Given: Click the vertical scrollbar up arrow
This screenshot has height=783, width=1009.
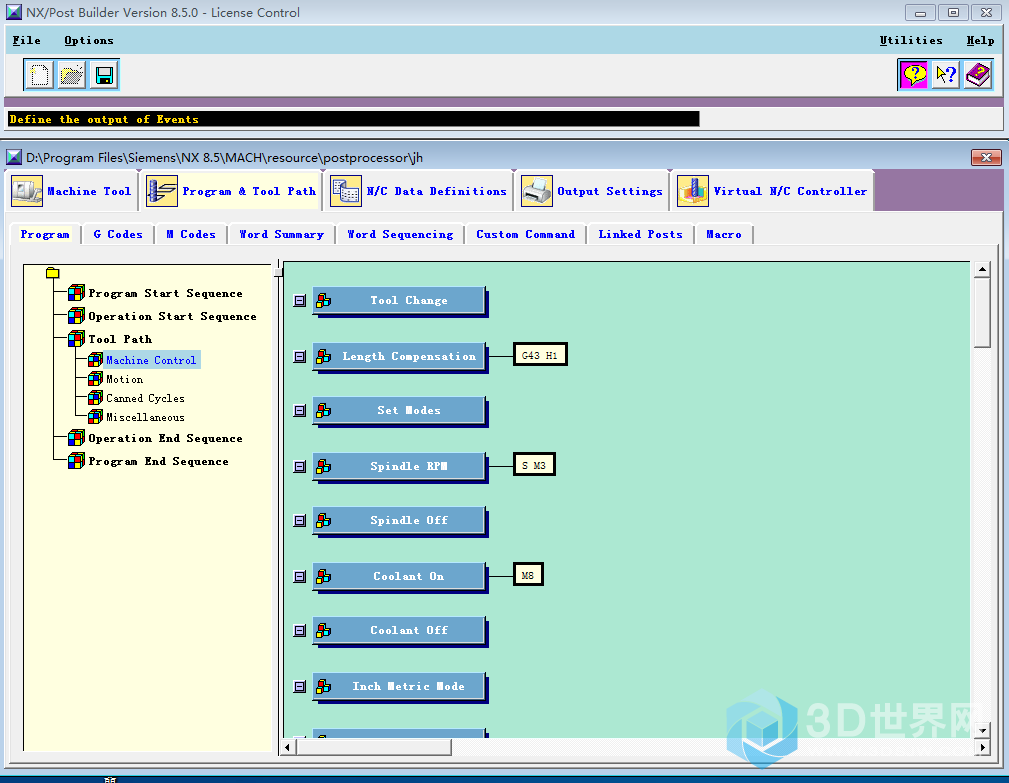Looking at the screenshot, I should click(x=982, y=270).
